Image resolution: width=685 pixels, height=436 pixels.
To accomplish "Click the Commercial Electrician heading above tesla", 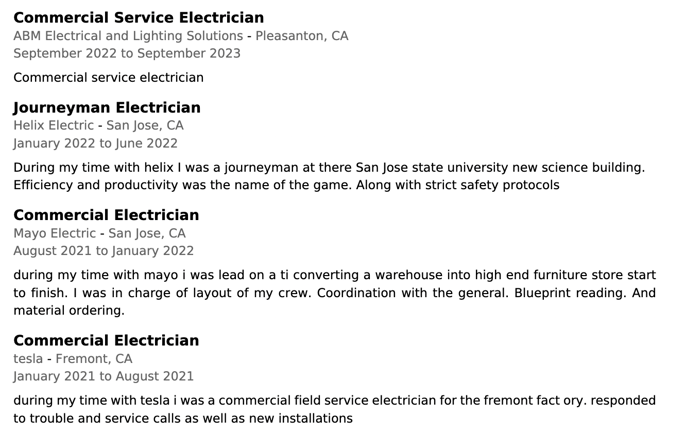I will click(106, 340).
